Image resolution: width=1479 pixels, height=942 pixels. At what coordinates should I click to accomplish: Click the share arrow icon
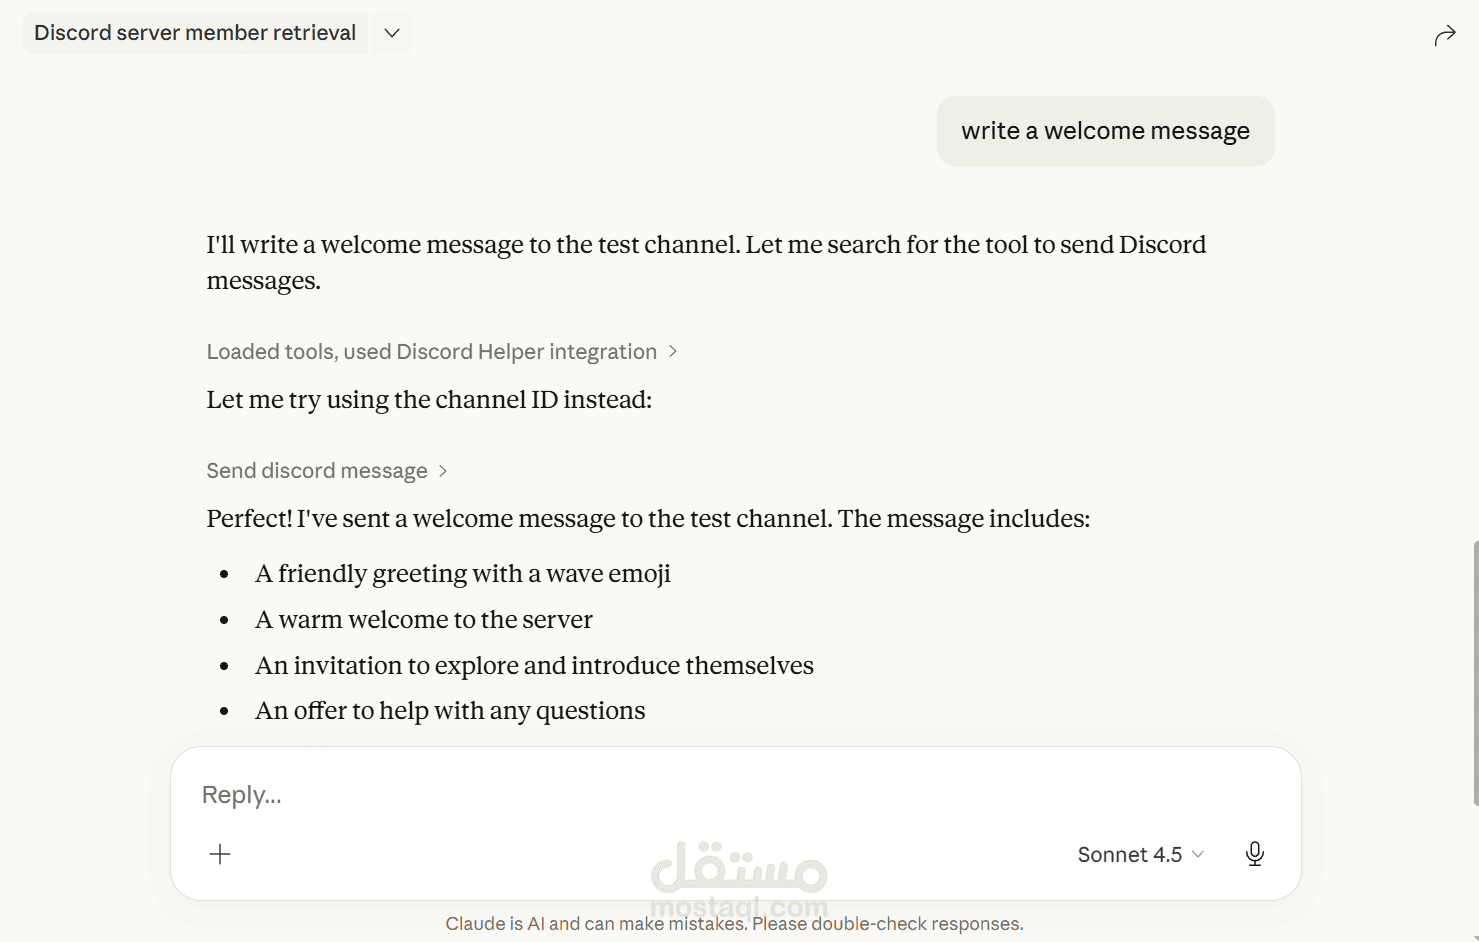(1445, 36)
